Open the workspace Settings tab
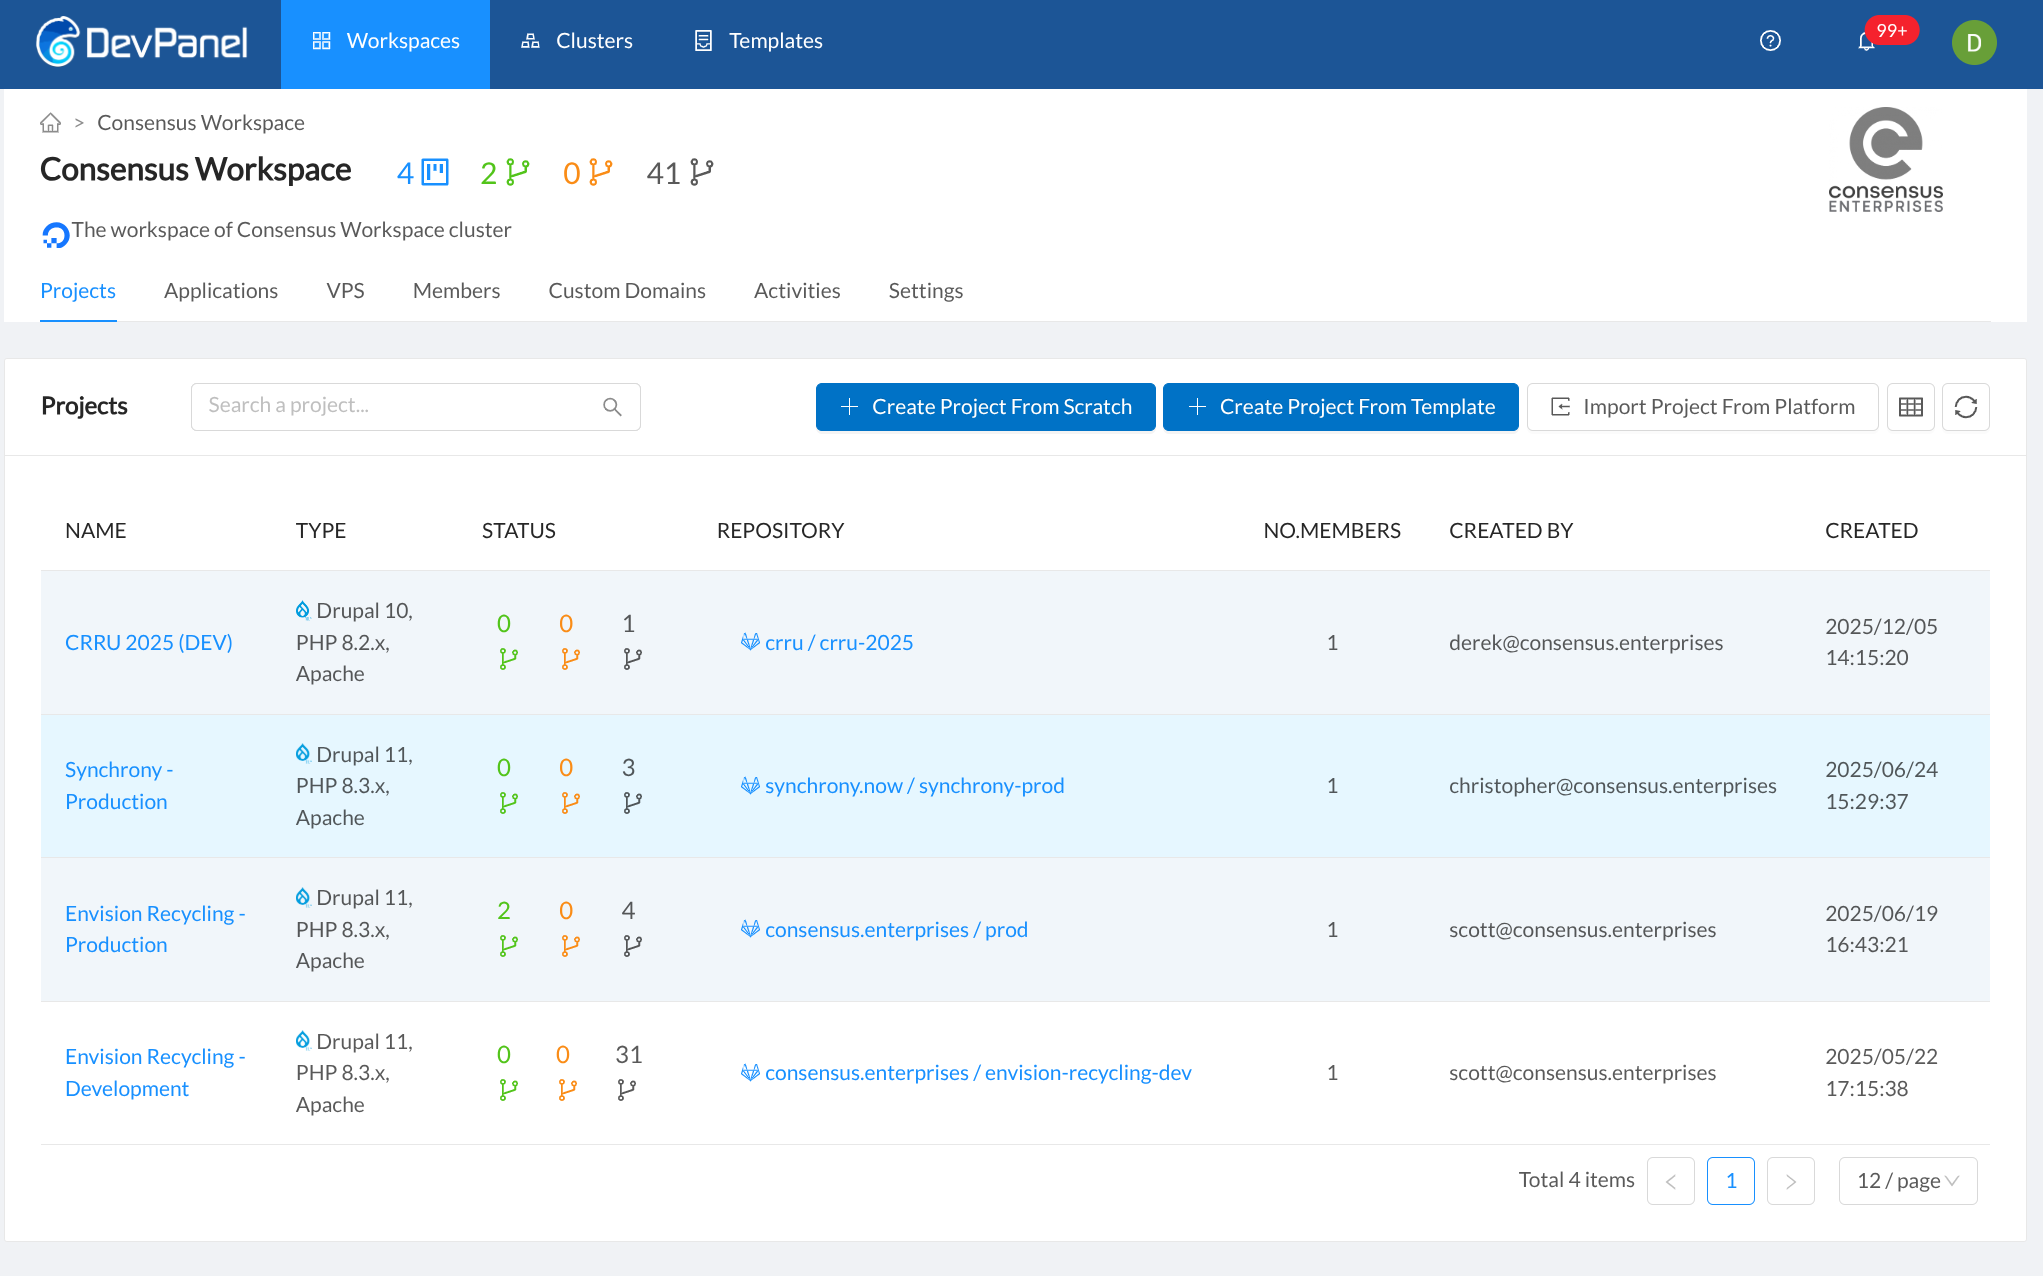This screenshot has width=2043, height=1276. click(926, 291)
